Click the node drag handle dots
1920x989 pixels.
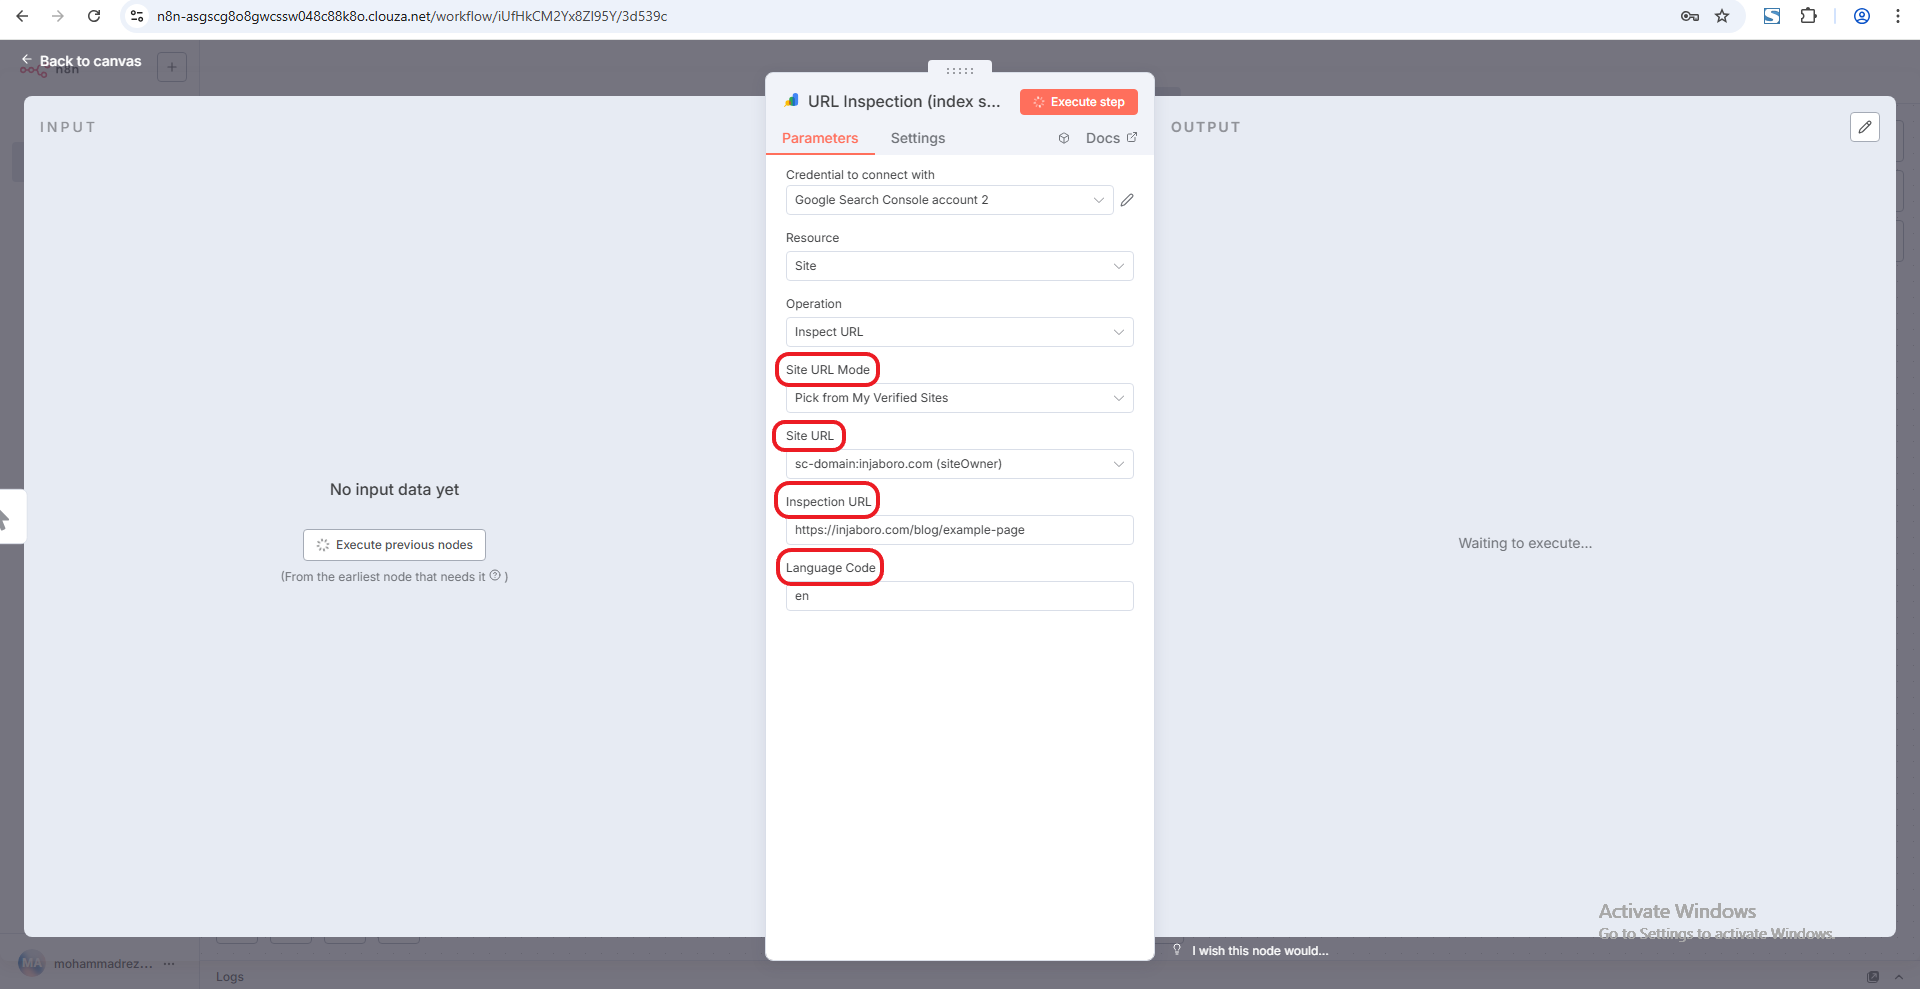click(x=959, y=70)
